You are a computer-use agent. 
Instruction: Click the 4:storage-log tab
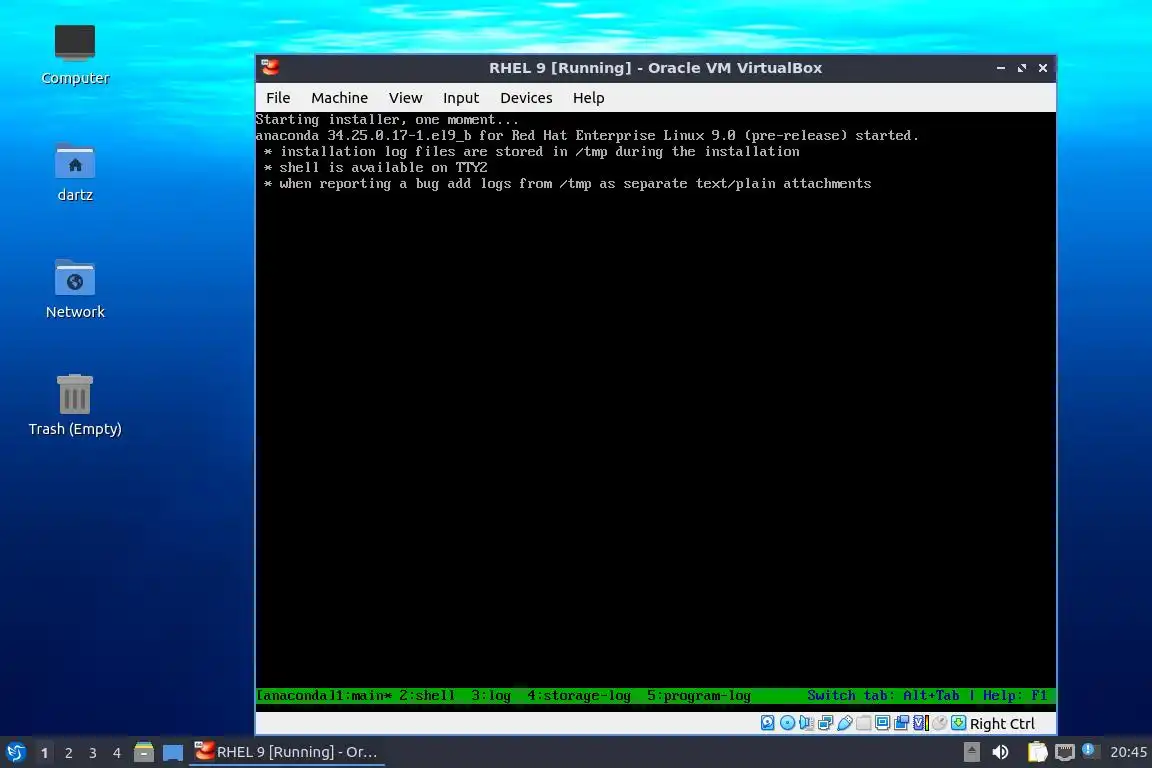coord(579,695)
